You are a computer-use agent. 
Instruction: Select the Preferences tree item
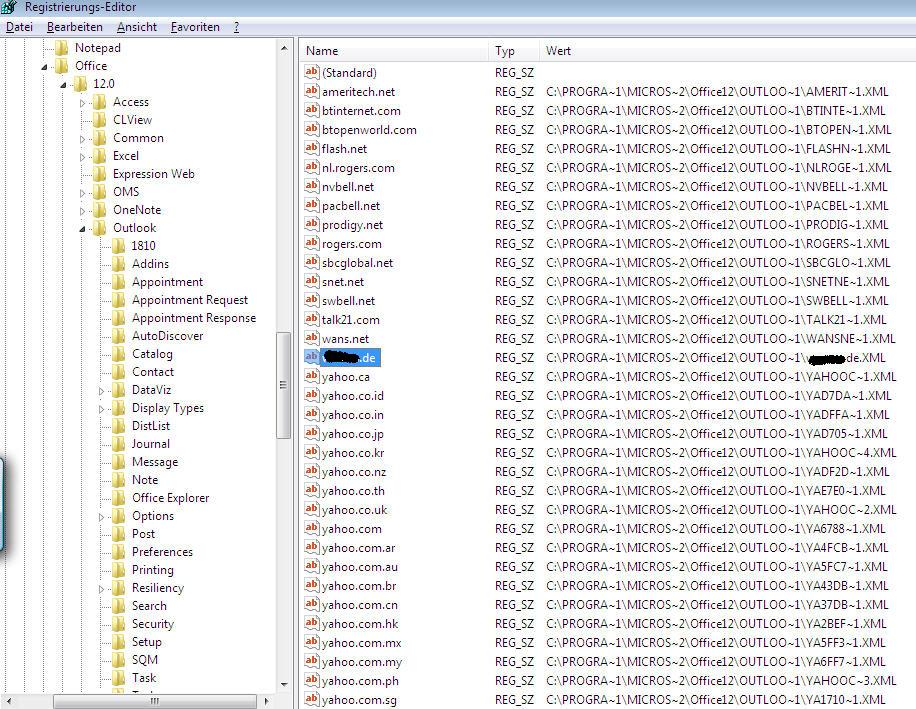(162, 552)
